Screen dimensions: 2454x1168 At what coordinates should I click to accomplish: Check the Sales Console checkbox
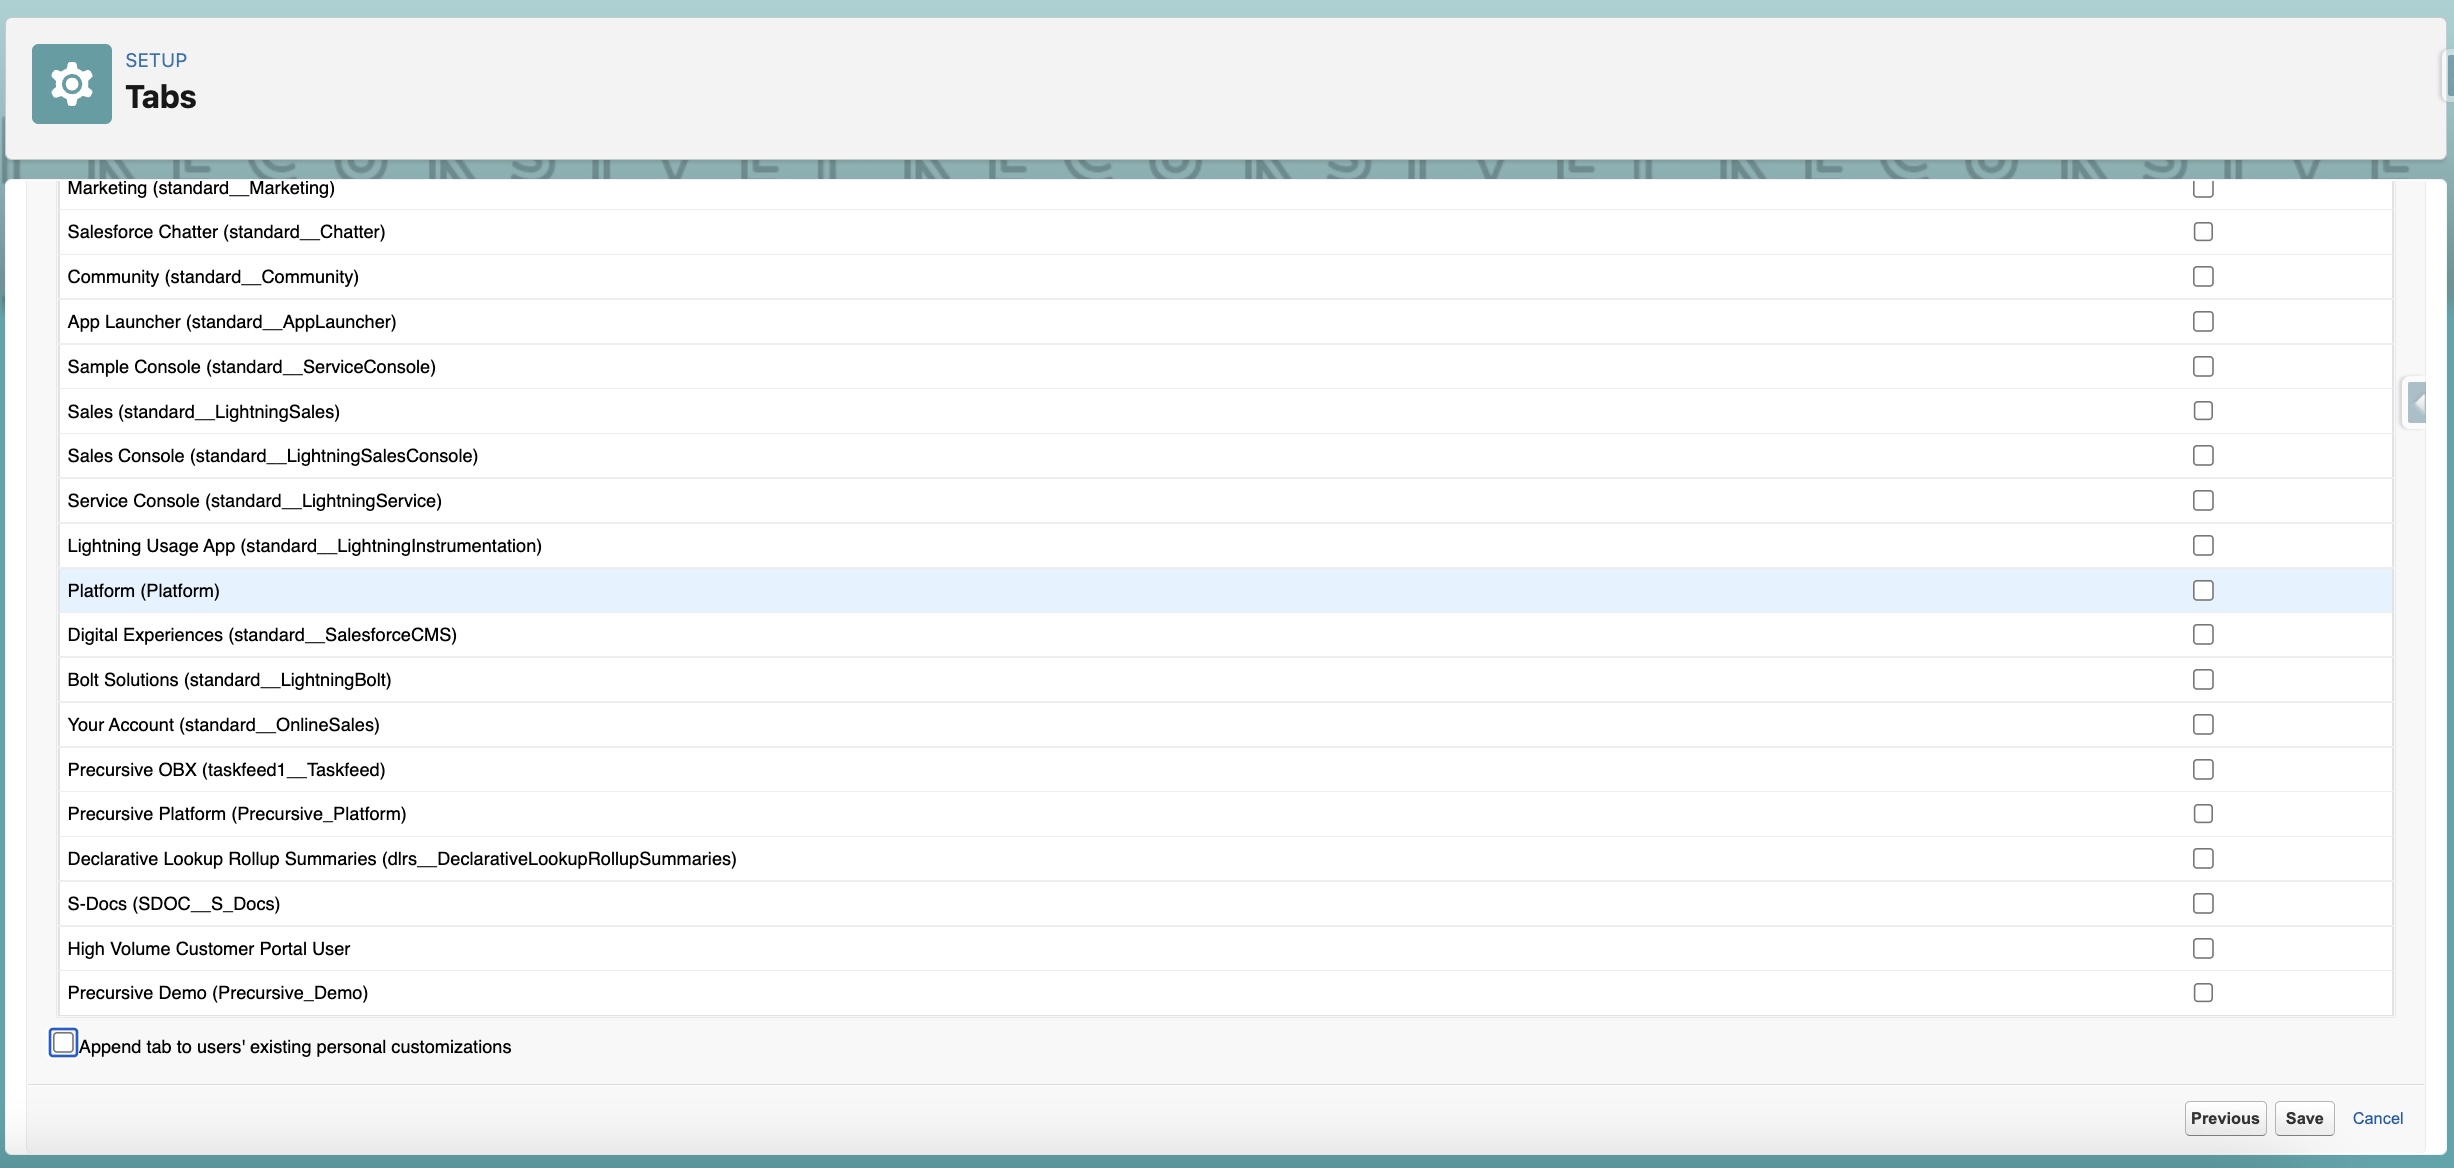tap(2203, 455)
